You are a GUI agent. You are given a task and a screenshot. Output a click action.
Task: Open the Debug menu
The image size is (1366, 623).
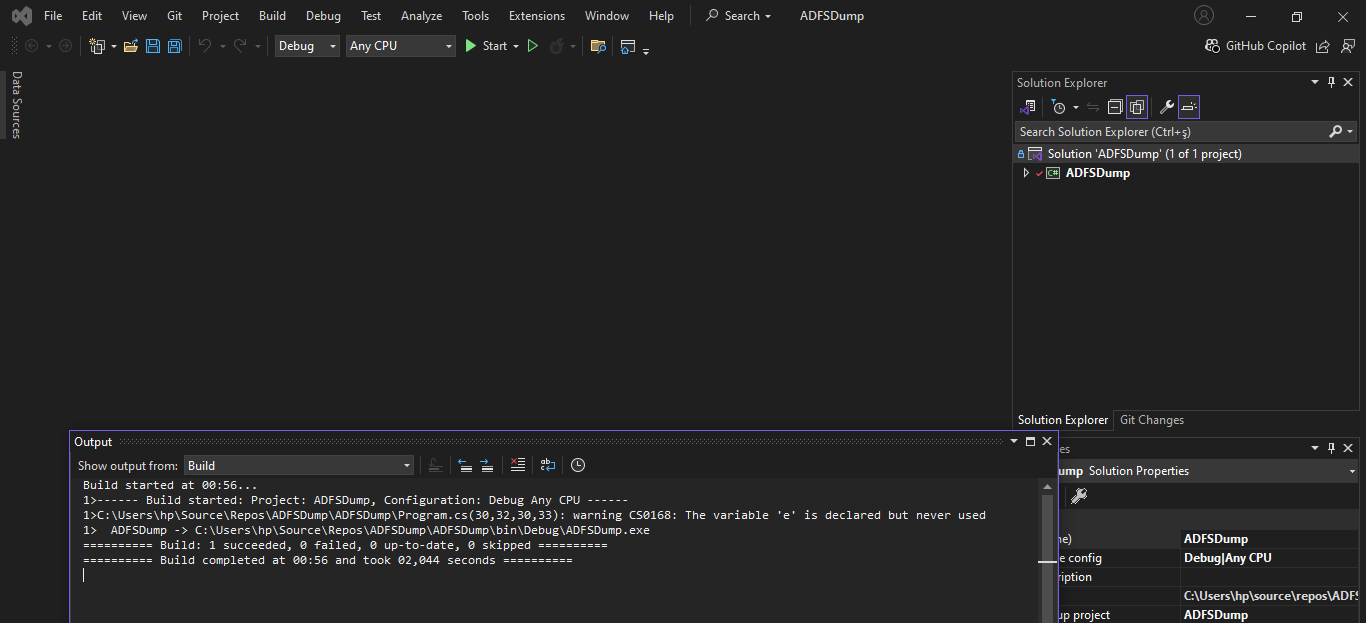[x=323, y=16]
